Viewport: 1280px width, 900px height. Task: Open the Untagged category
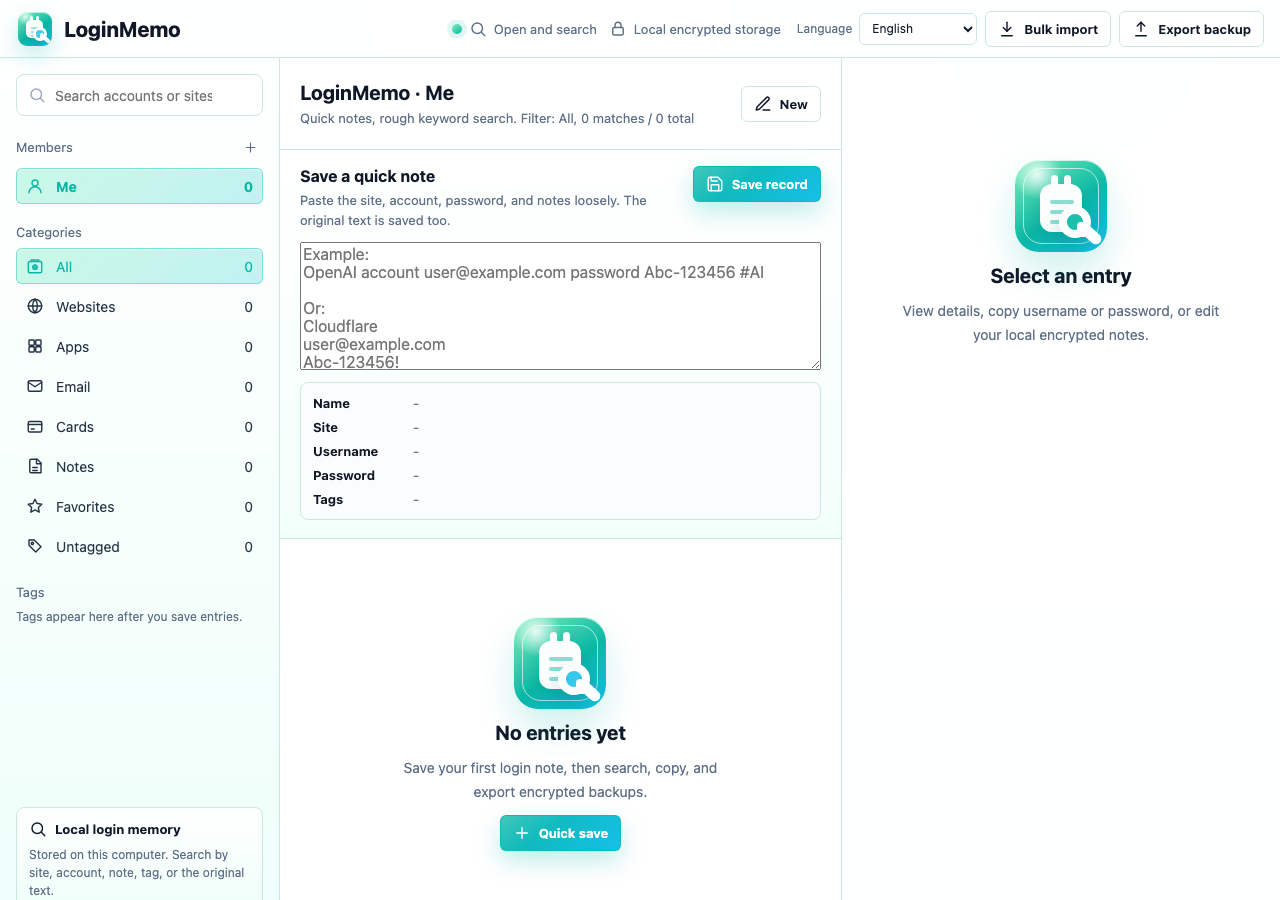(x=139, y=546)
